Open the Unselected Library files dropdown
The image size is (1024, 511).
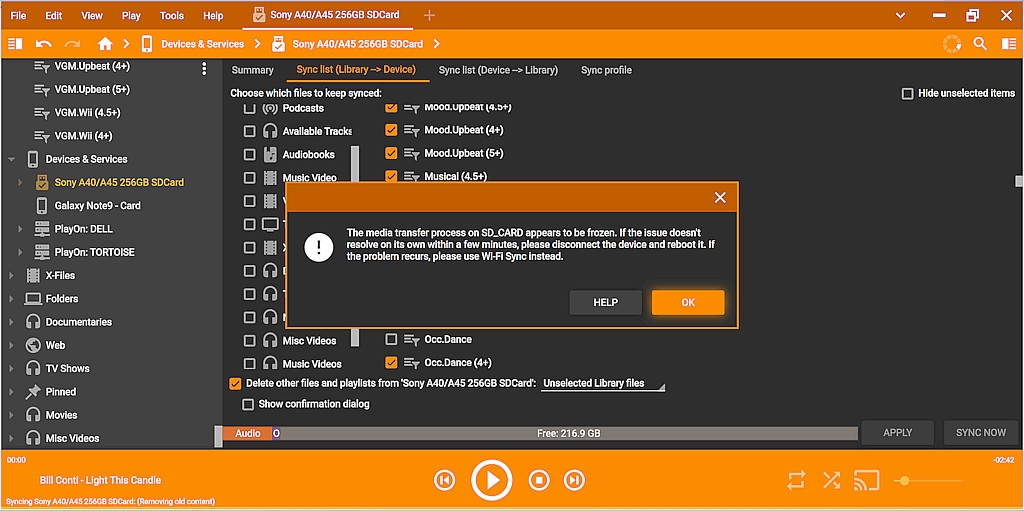[603, 384]
